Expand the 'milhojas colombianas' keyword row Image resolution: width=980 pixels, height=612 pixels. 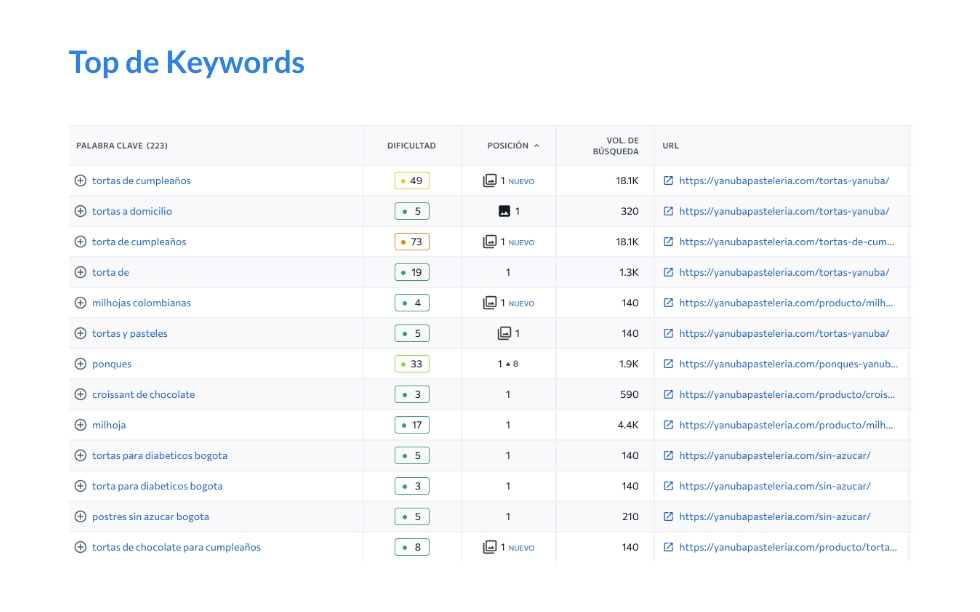point(80,303)
